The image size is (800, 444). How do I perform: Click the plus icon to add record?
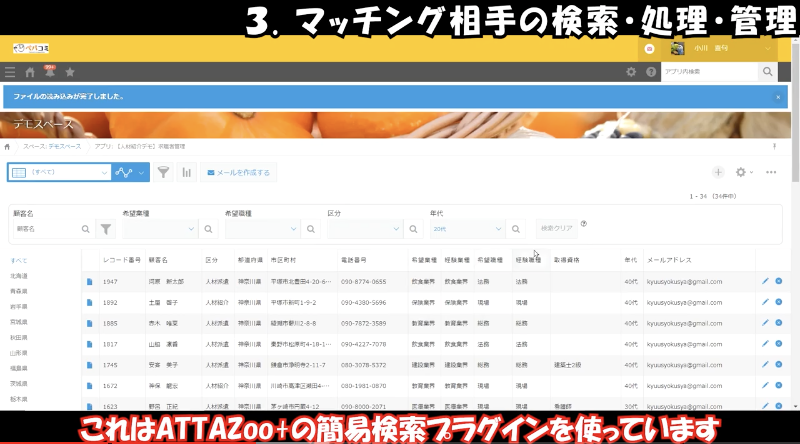tap(717, 172)
